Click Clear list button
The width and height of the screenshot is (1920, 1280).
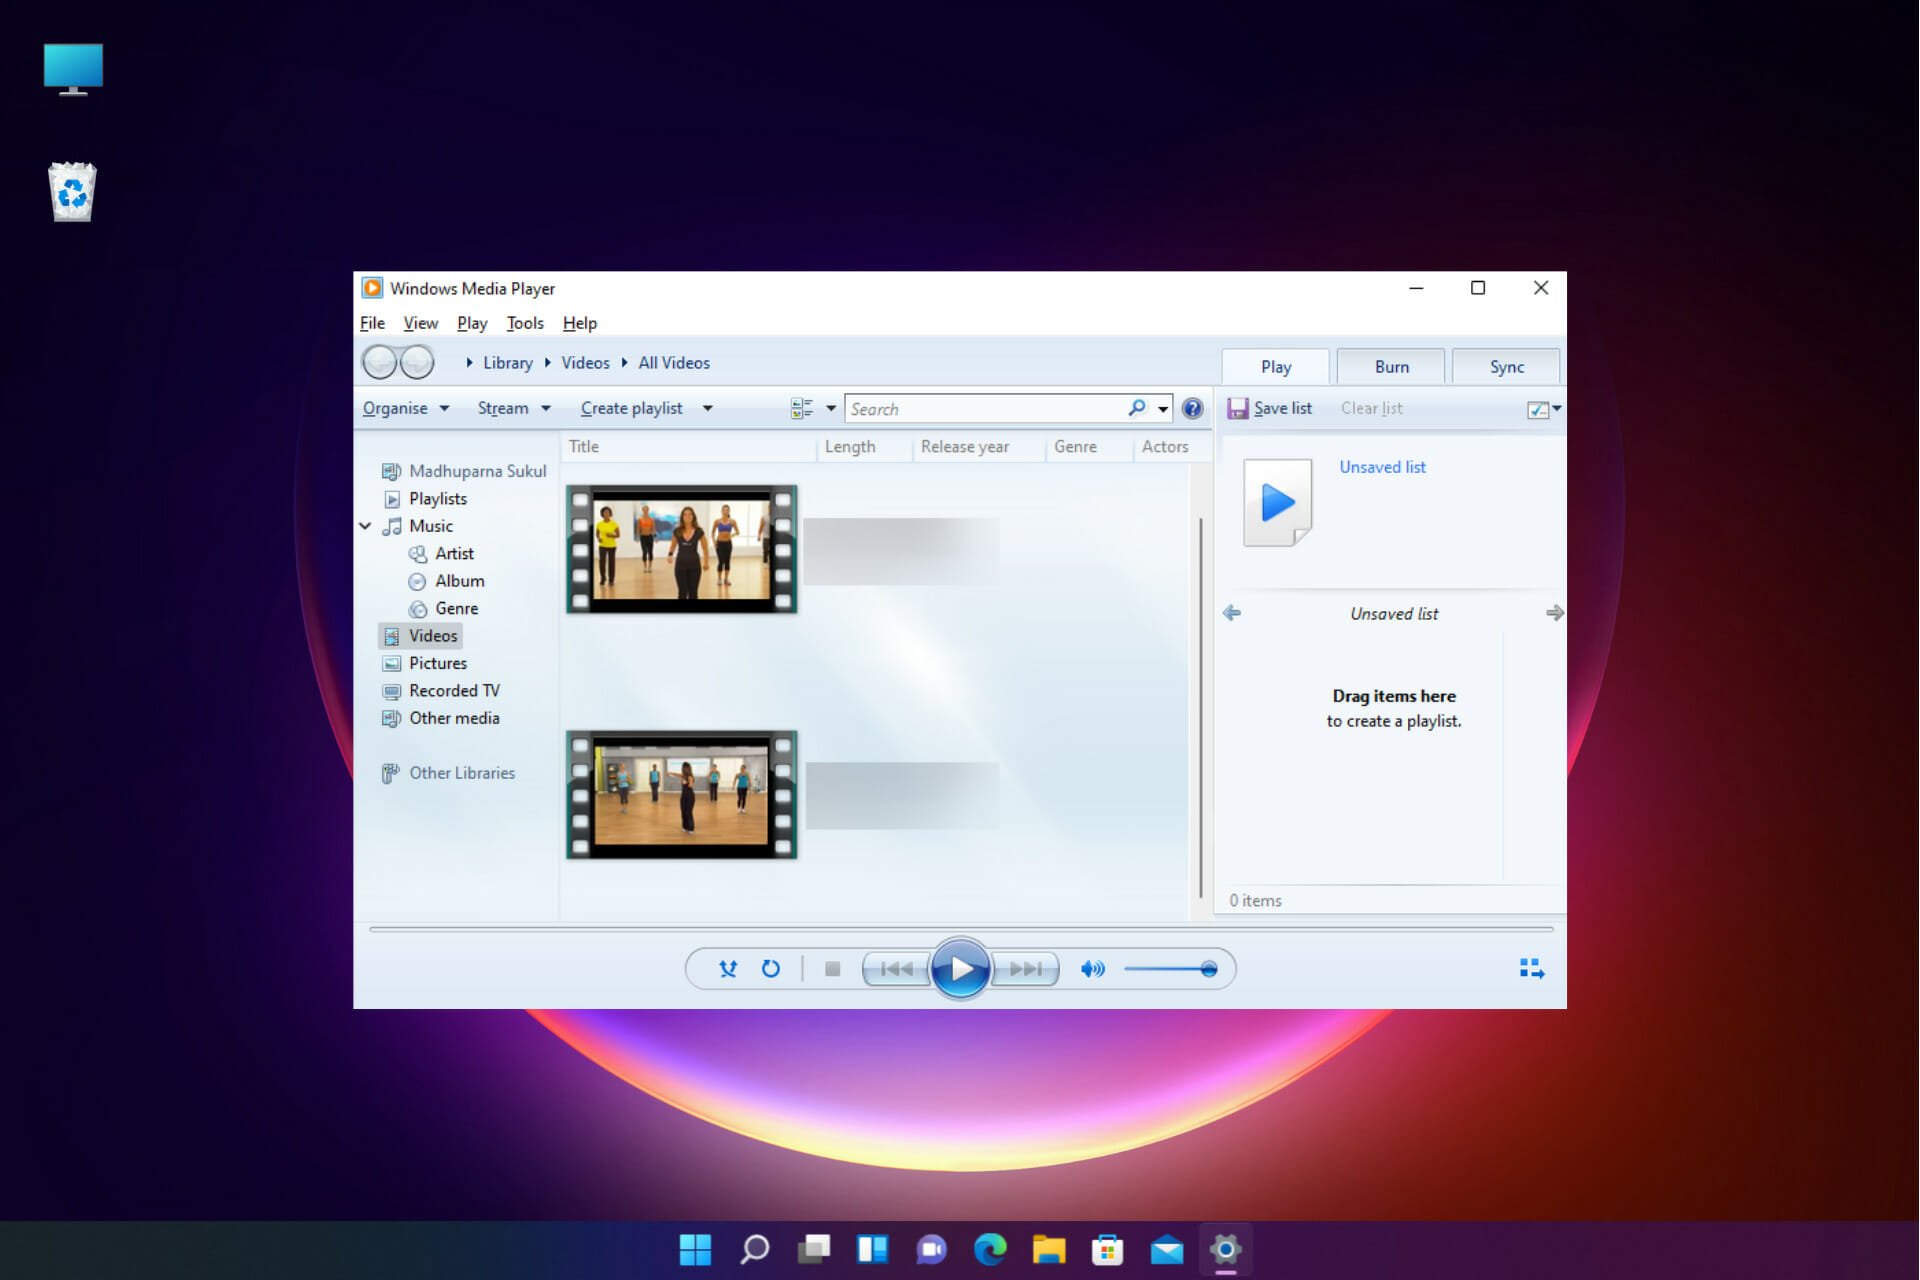pos(1371,408)
